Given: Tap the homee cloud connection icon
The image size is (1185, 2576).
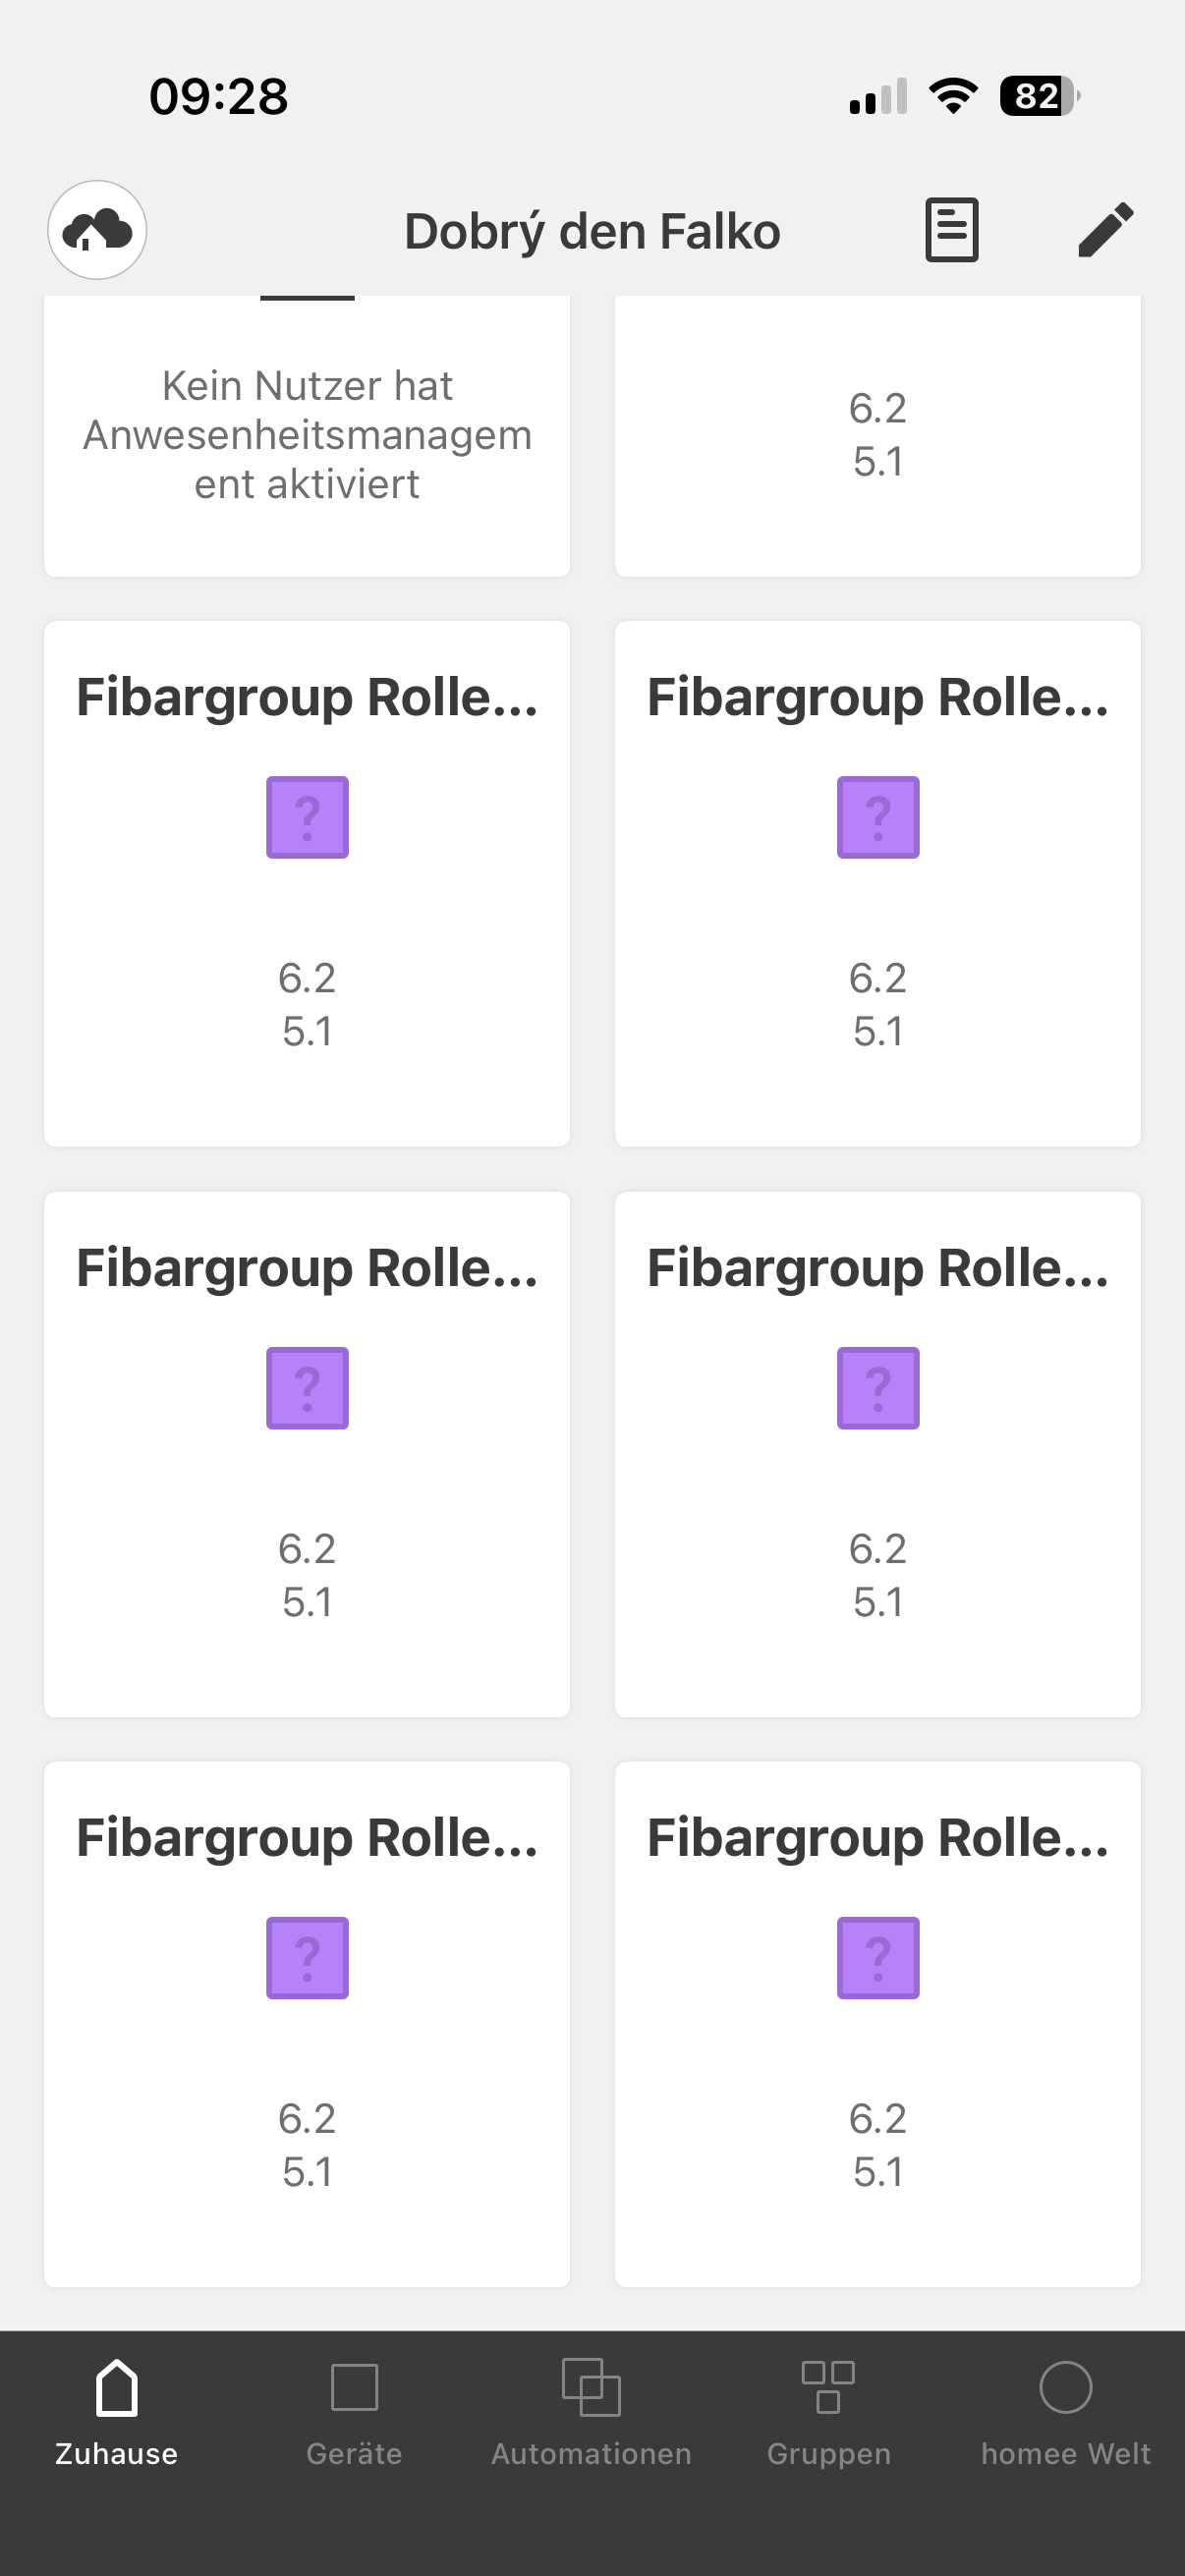Looking at the screenshot, I should (97, 230).
